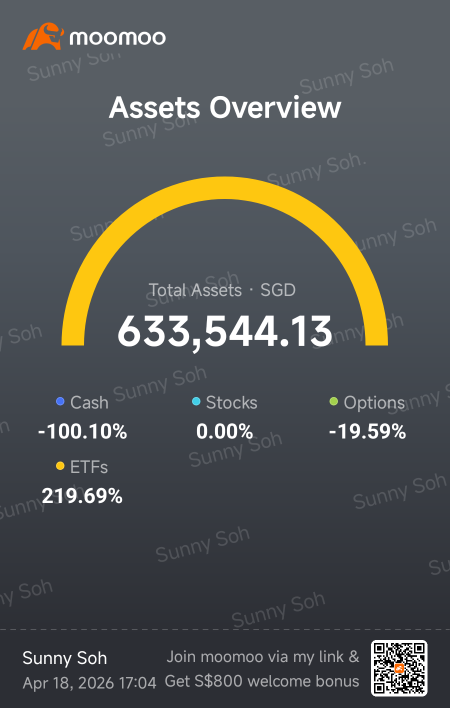Image resolution: width=450 pixels, height=708 pixels.
Task: Click the Get S$800 welcome bonus text
Action: point(262,681)
